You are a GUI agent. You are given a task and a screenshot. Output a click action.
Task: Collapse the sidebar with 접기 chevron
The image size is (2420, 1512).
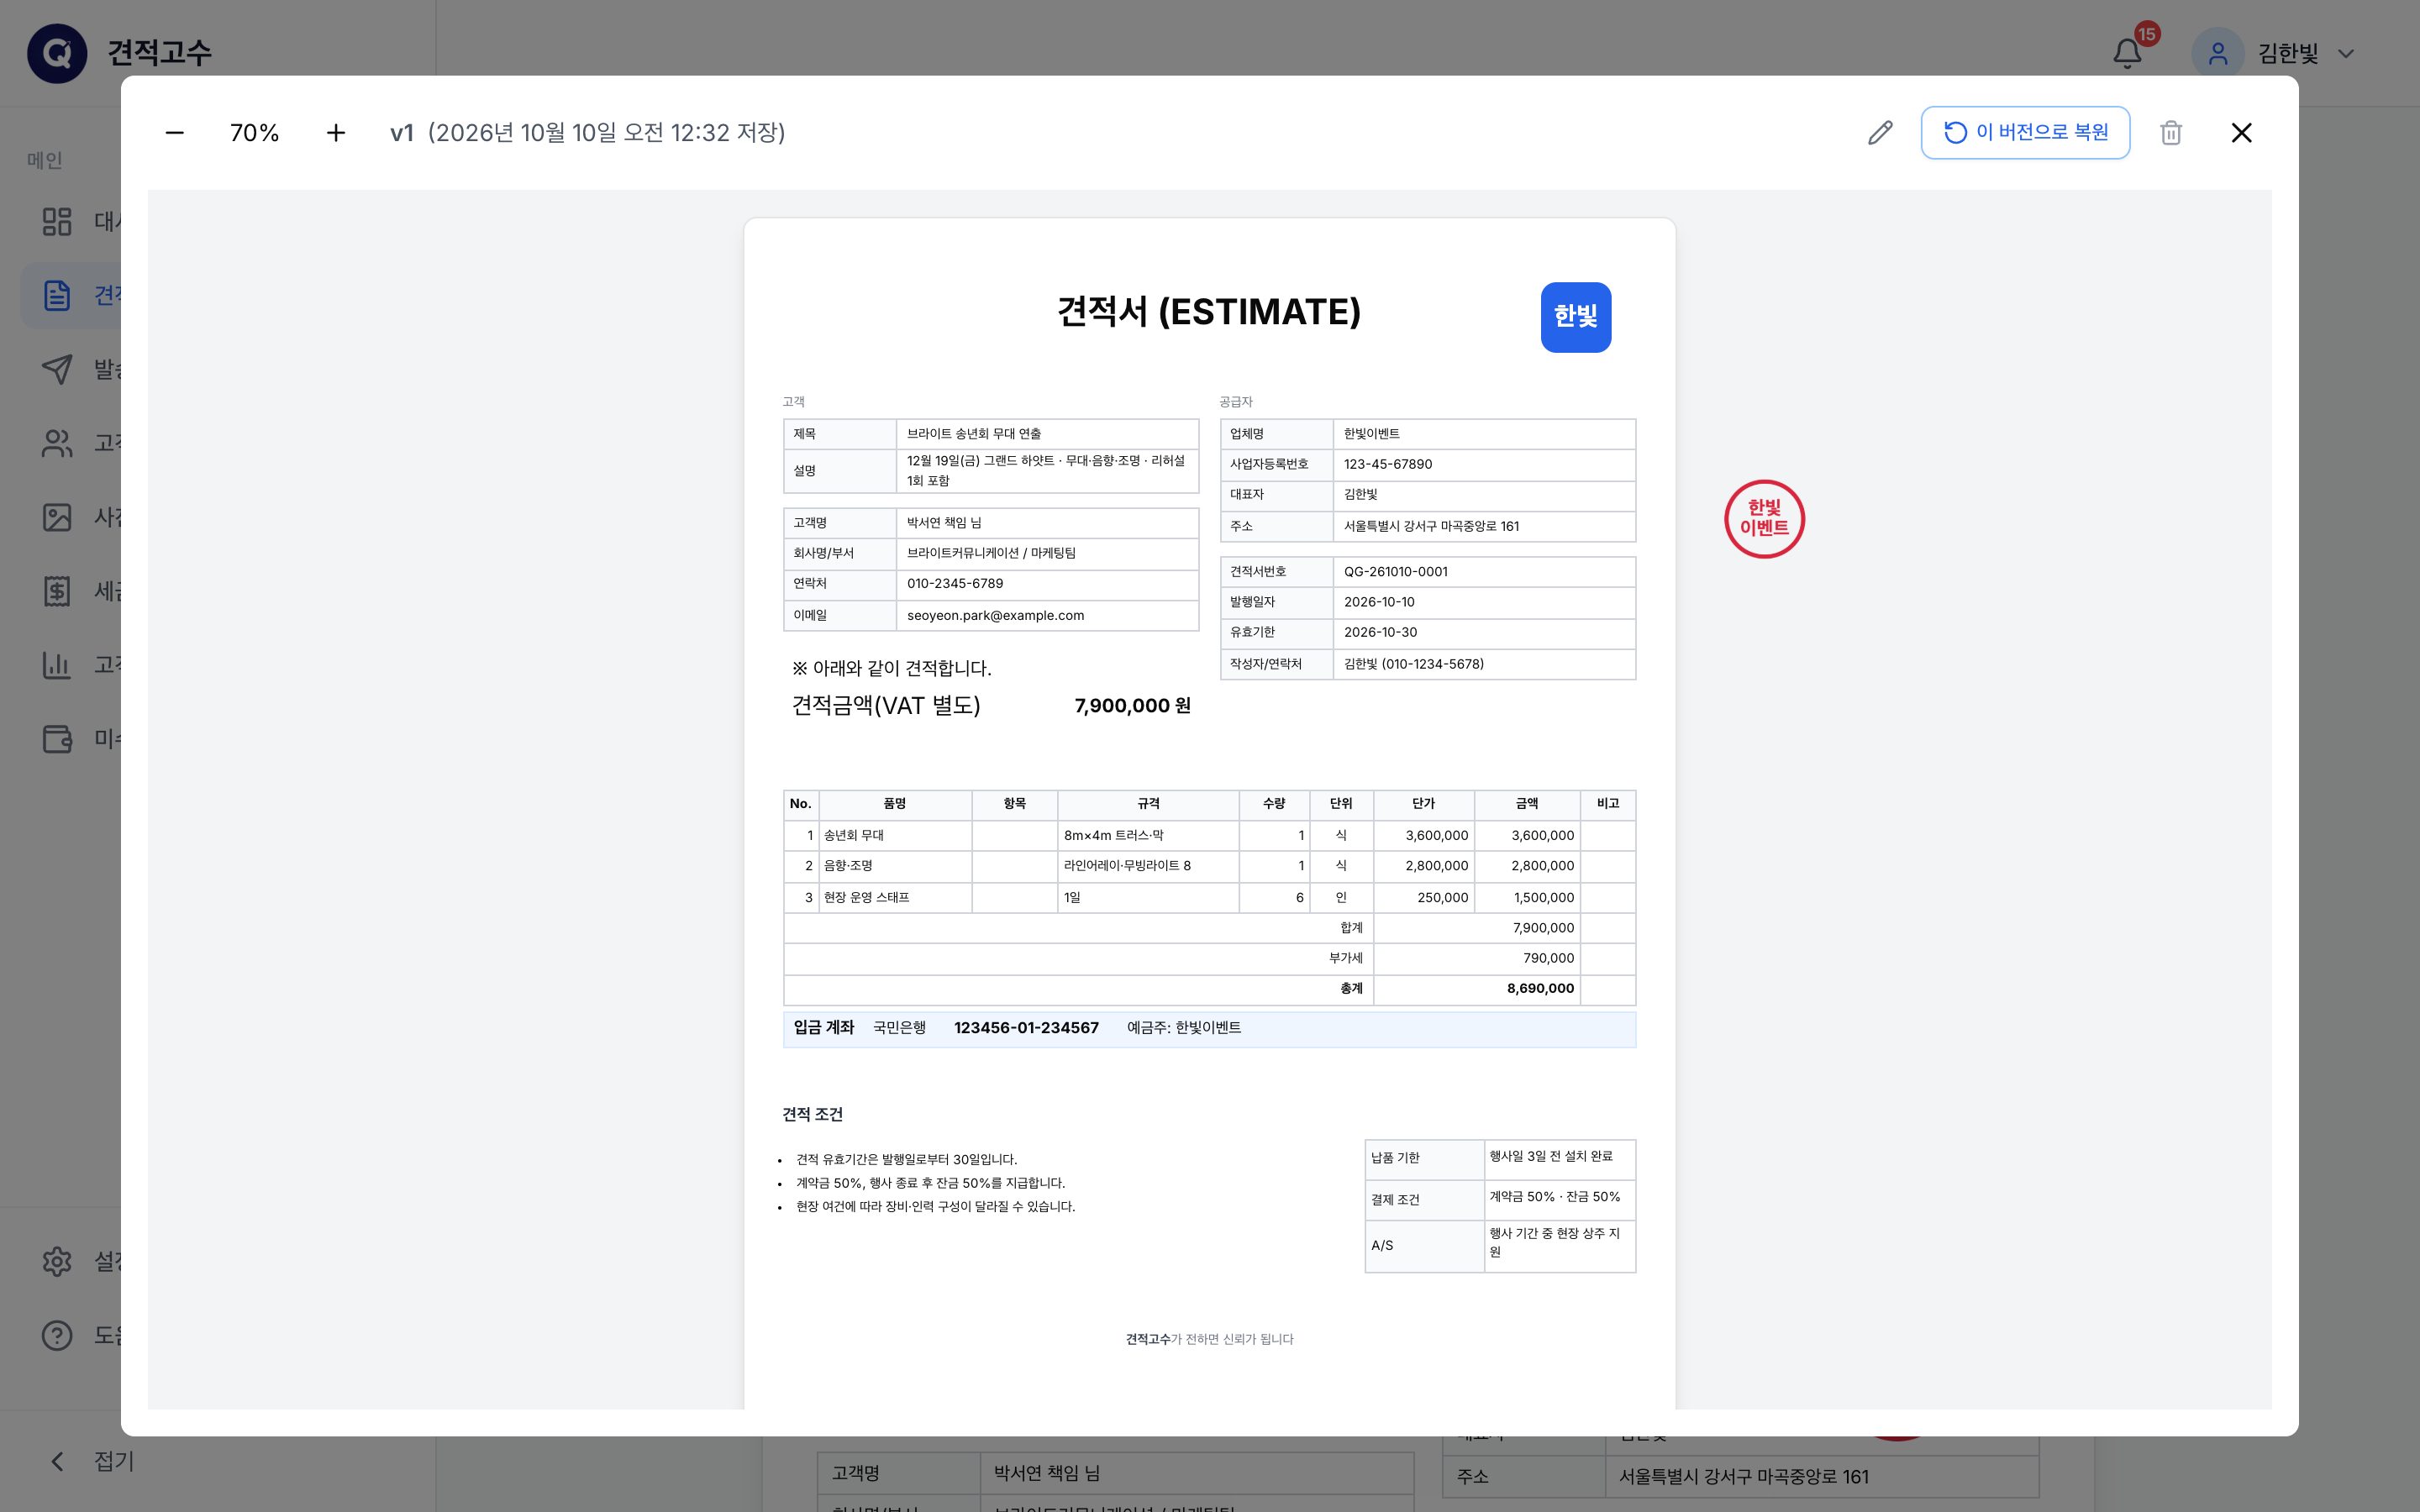[x=57, y=1461]
